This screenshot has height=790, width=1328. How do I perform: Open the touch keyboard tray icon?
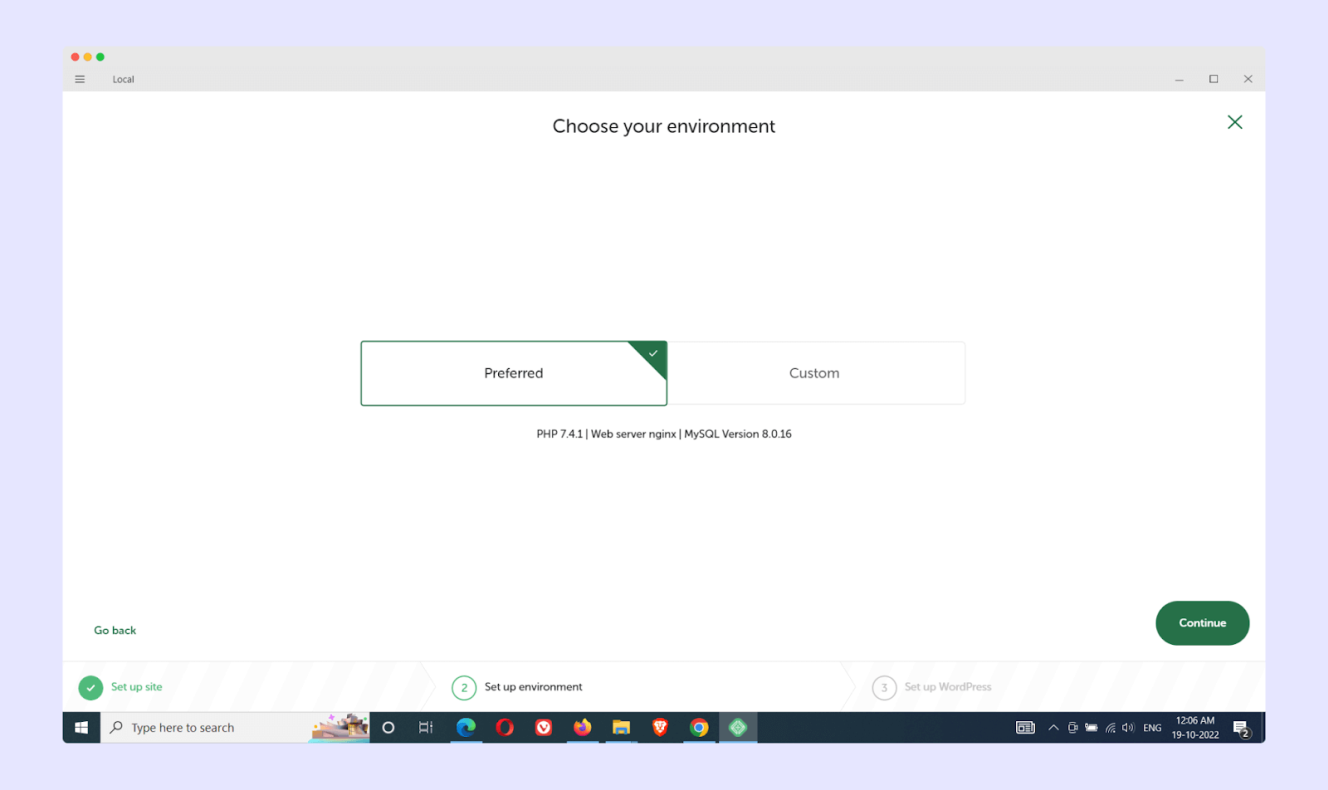click(x=1025, y=728)
